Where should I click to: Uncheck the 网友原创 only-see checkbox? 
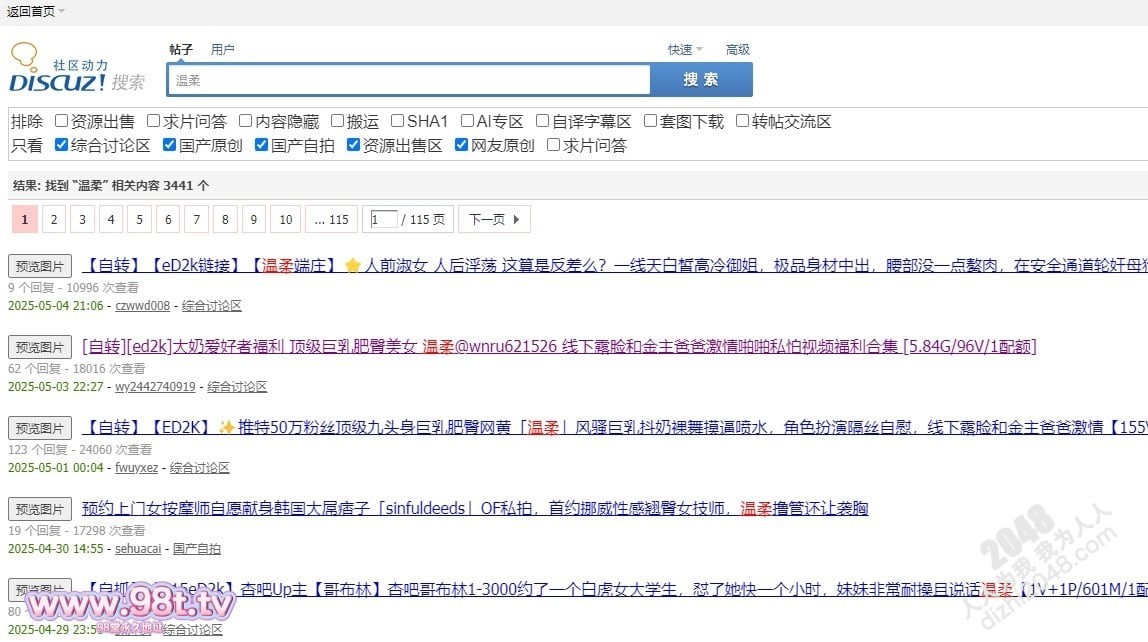click(x=461, y=145)
